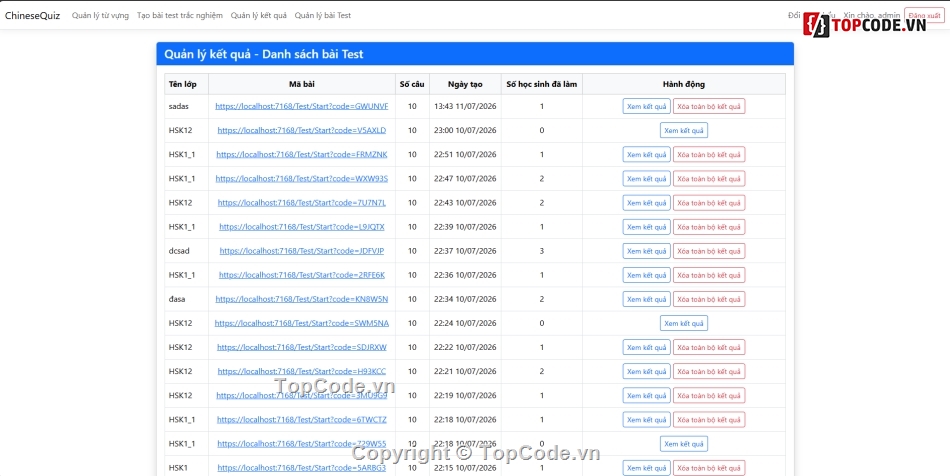Open the ChineseQuiz home brand link
This screenshot has width=950, height=476.
point(33,15)
